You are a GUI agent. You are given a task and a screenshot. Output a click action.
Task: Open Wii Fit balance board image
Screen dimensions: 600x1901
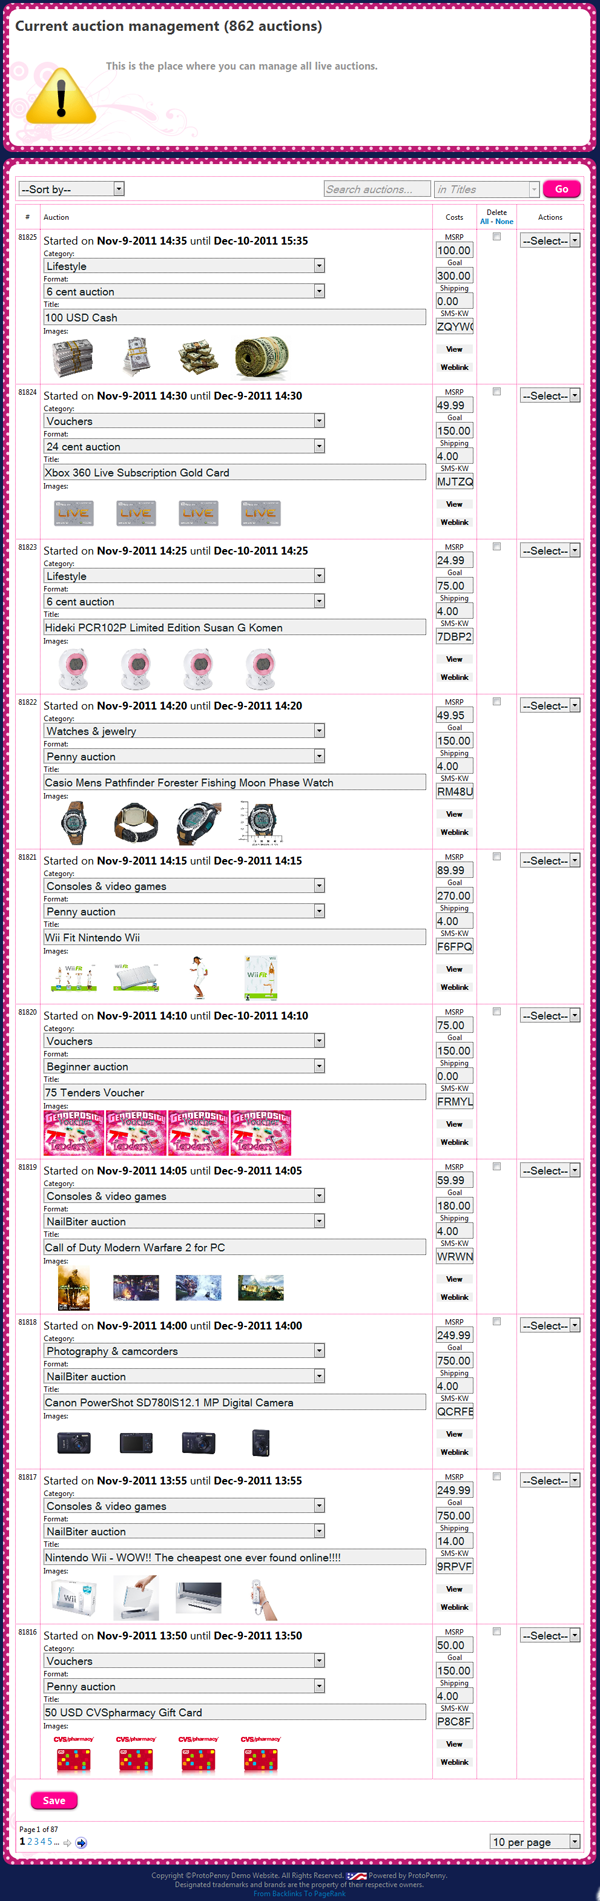(x=135, y=977)
